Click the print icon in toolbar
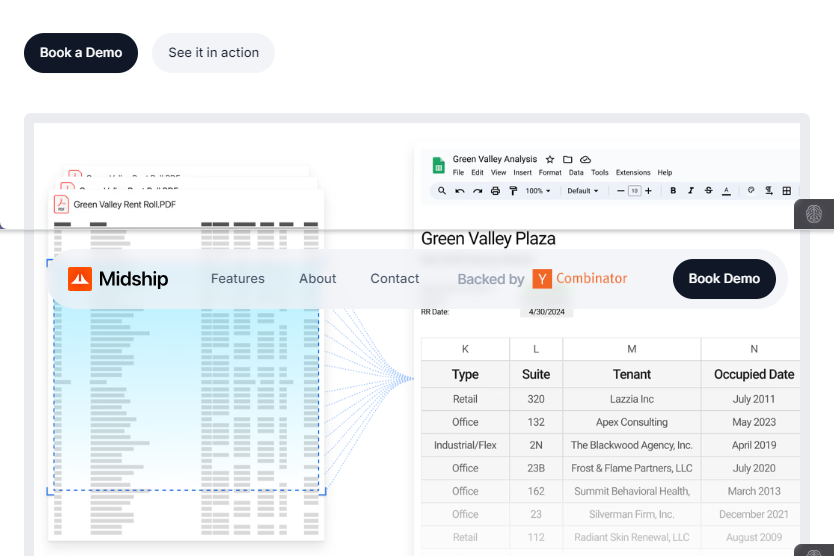 [495, 191]
